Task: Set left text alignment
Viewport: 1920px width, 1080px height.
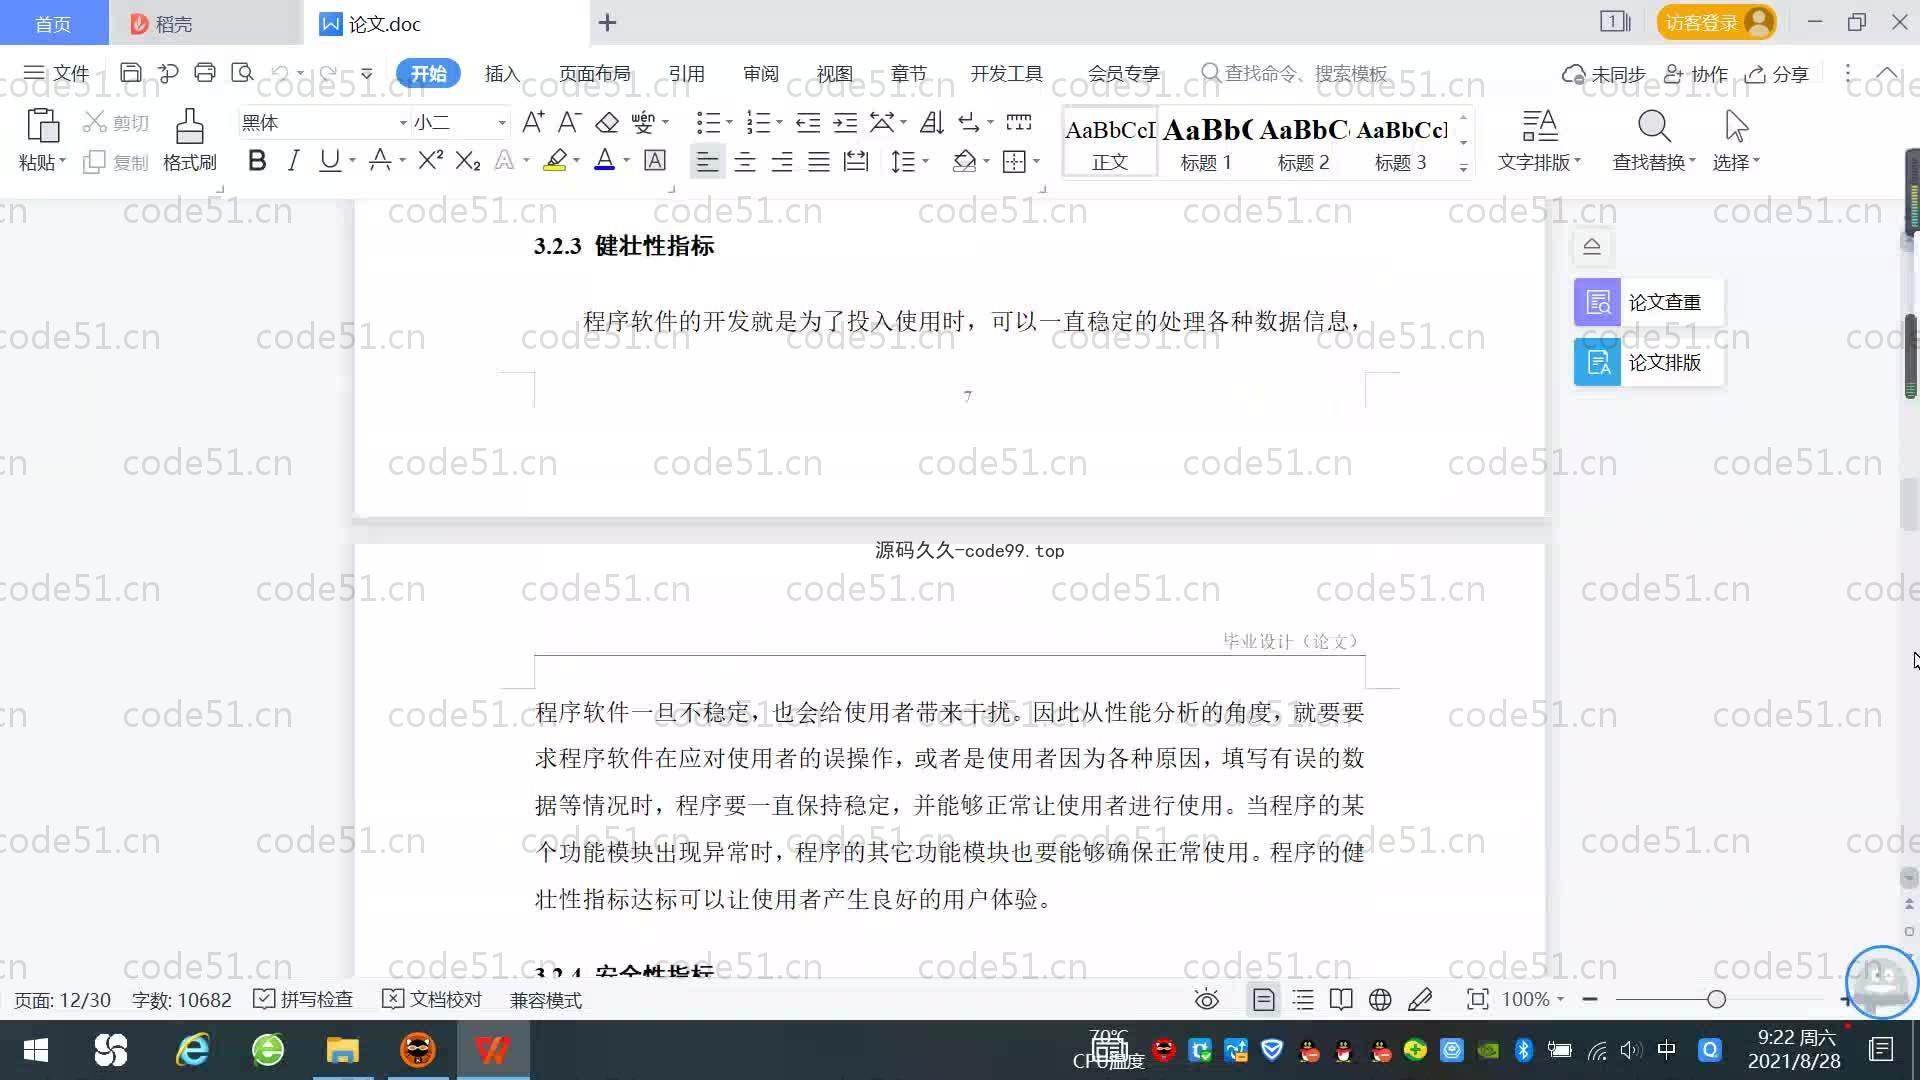Action: tap(707, 161)
